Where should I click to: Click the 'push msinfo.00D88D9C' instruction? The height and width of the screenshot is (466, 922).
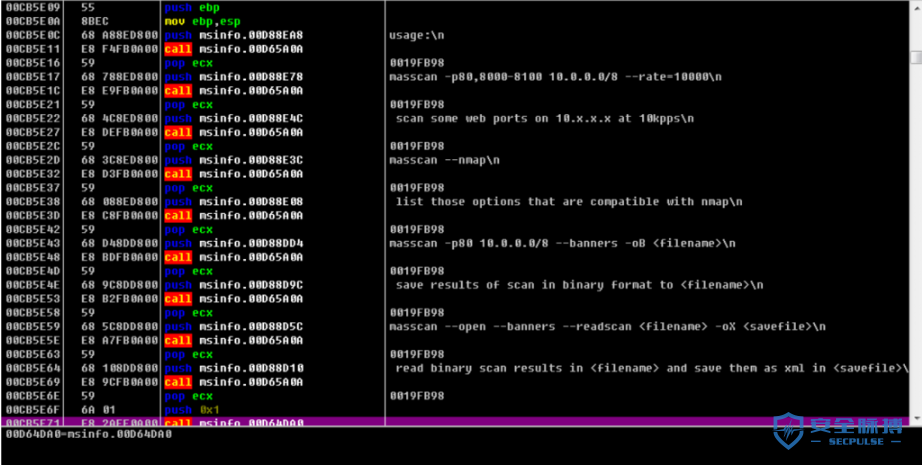pyautogui.click(x=233, y=285)
